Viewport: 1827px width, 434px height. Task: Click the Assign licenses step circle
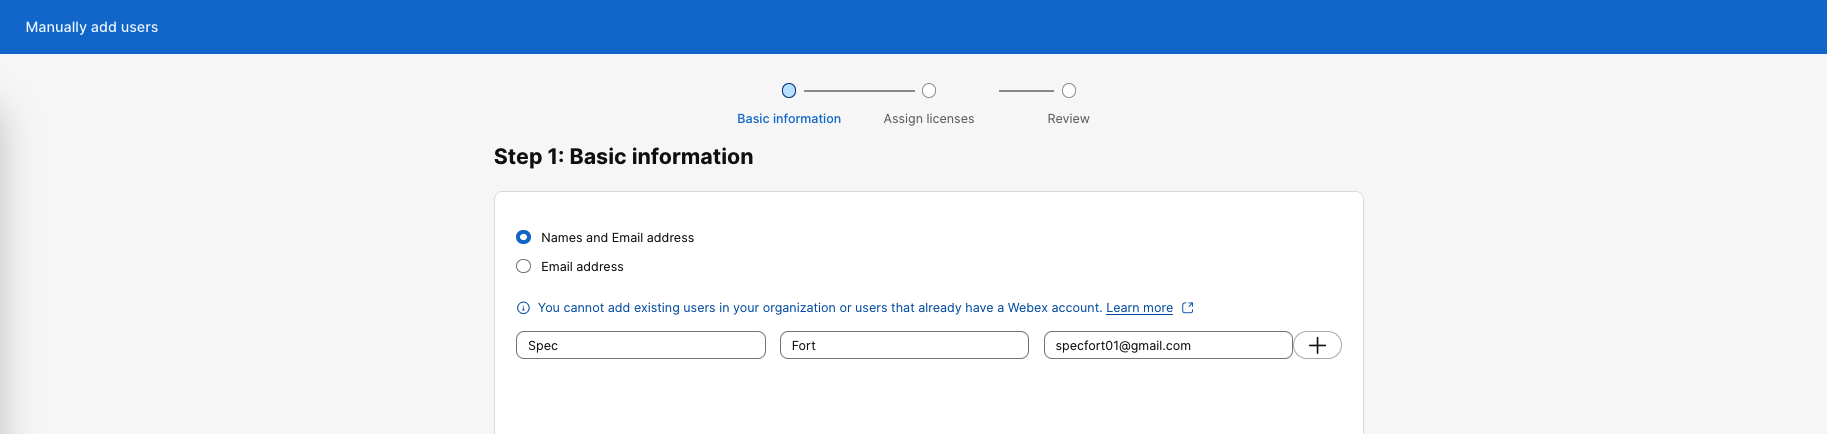[x=929, y=91]
